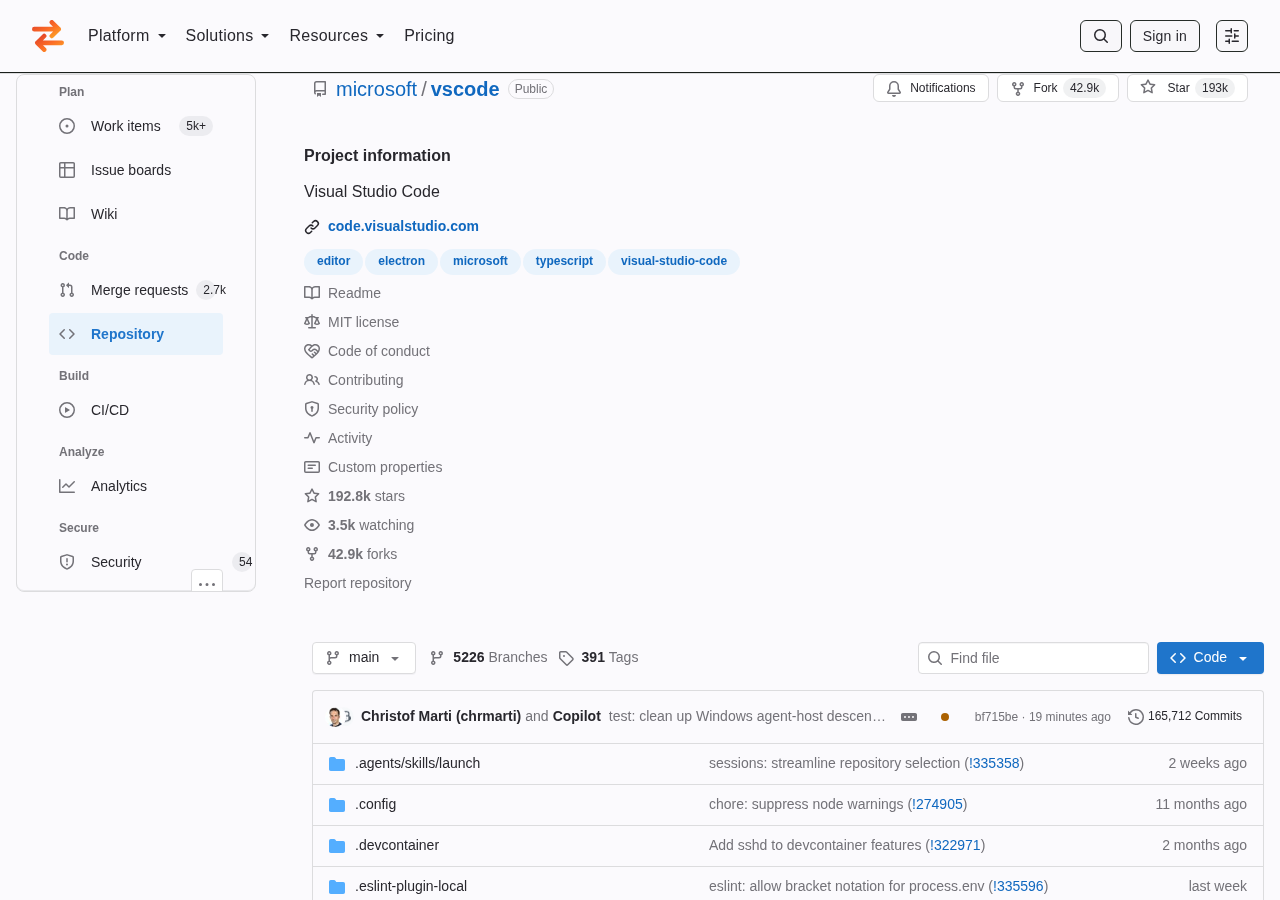Click the Activity pulse icon

pos(312,438)
